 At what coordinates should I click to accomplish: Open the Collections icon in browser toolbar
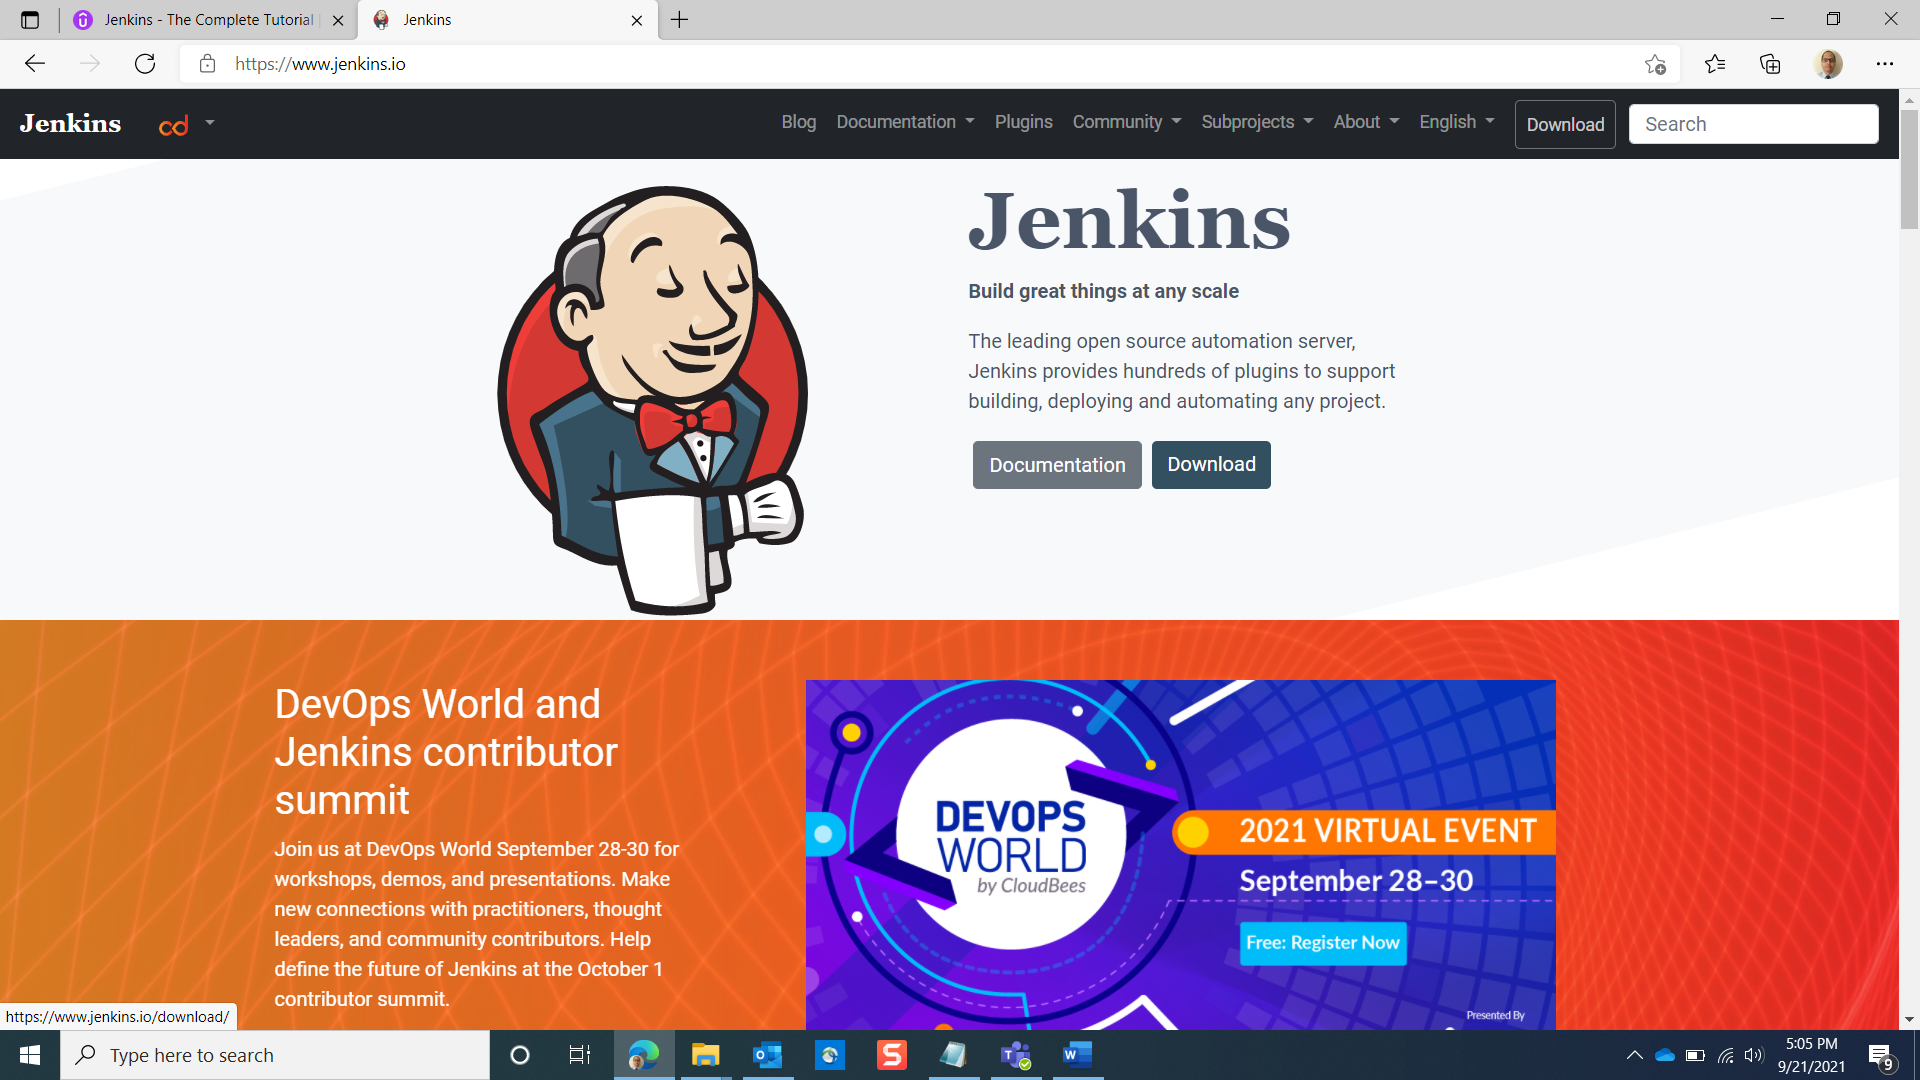(x=1770, y=64)
